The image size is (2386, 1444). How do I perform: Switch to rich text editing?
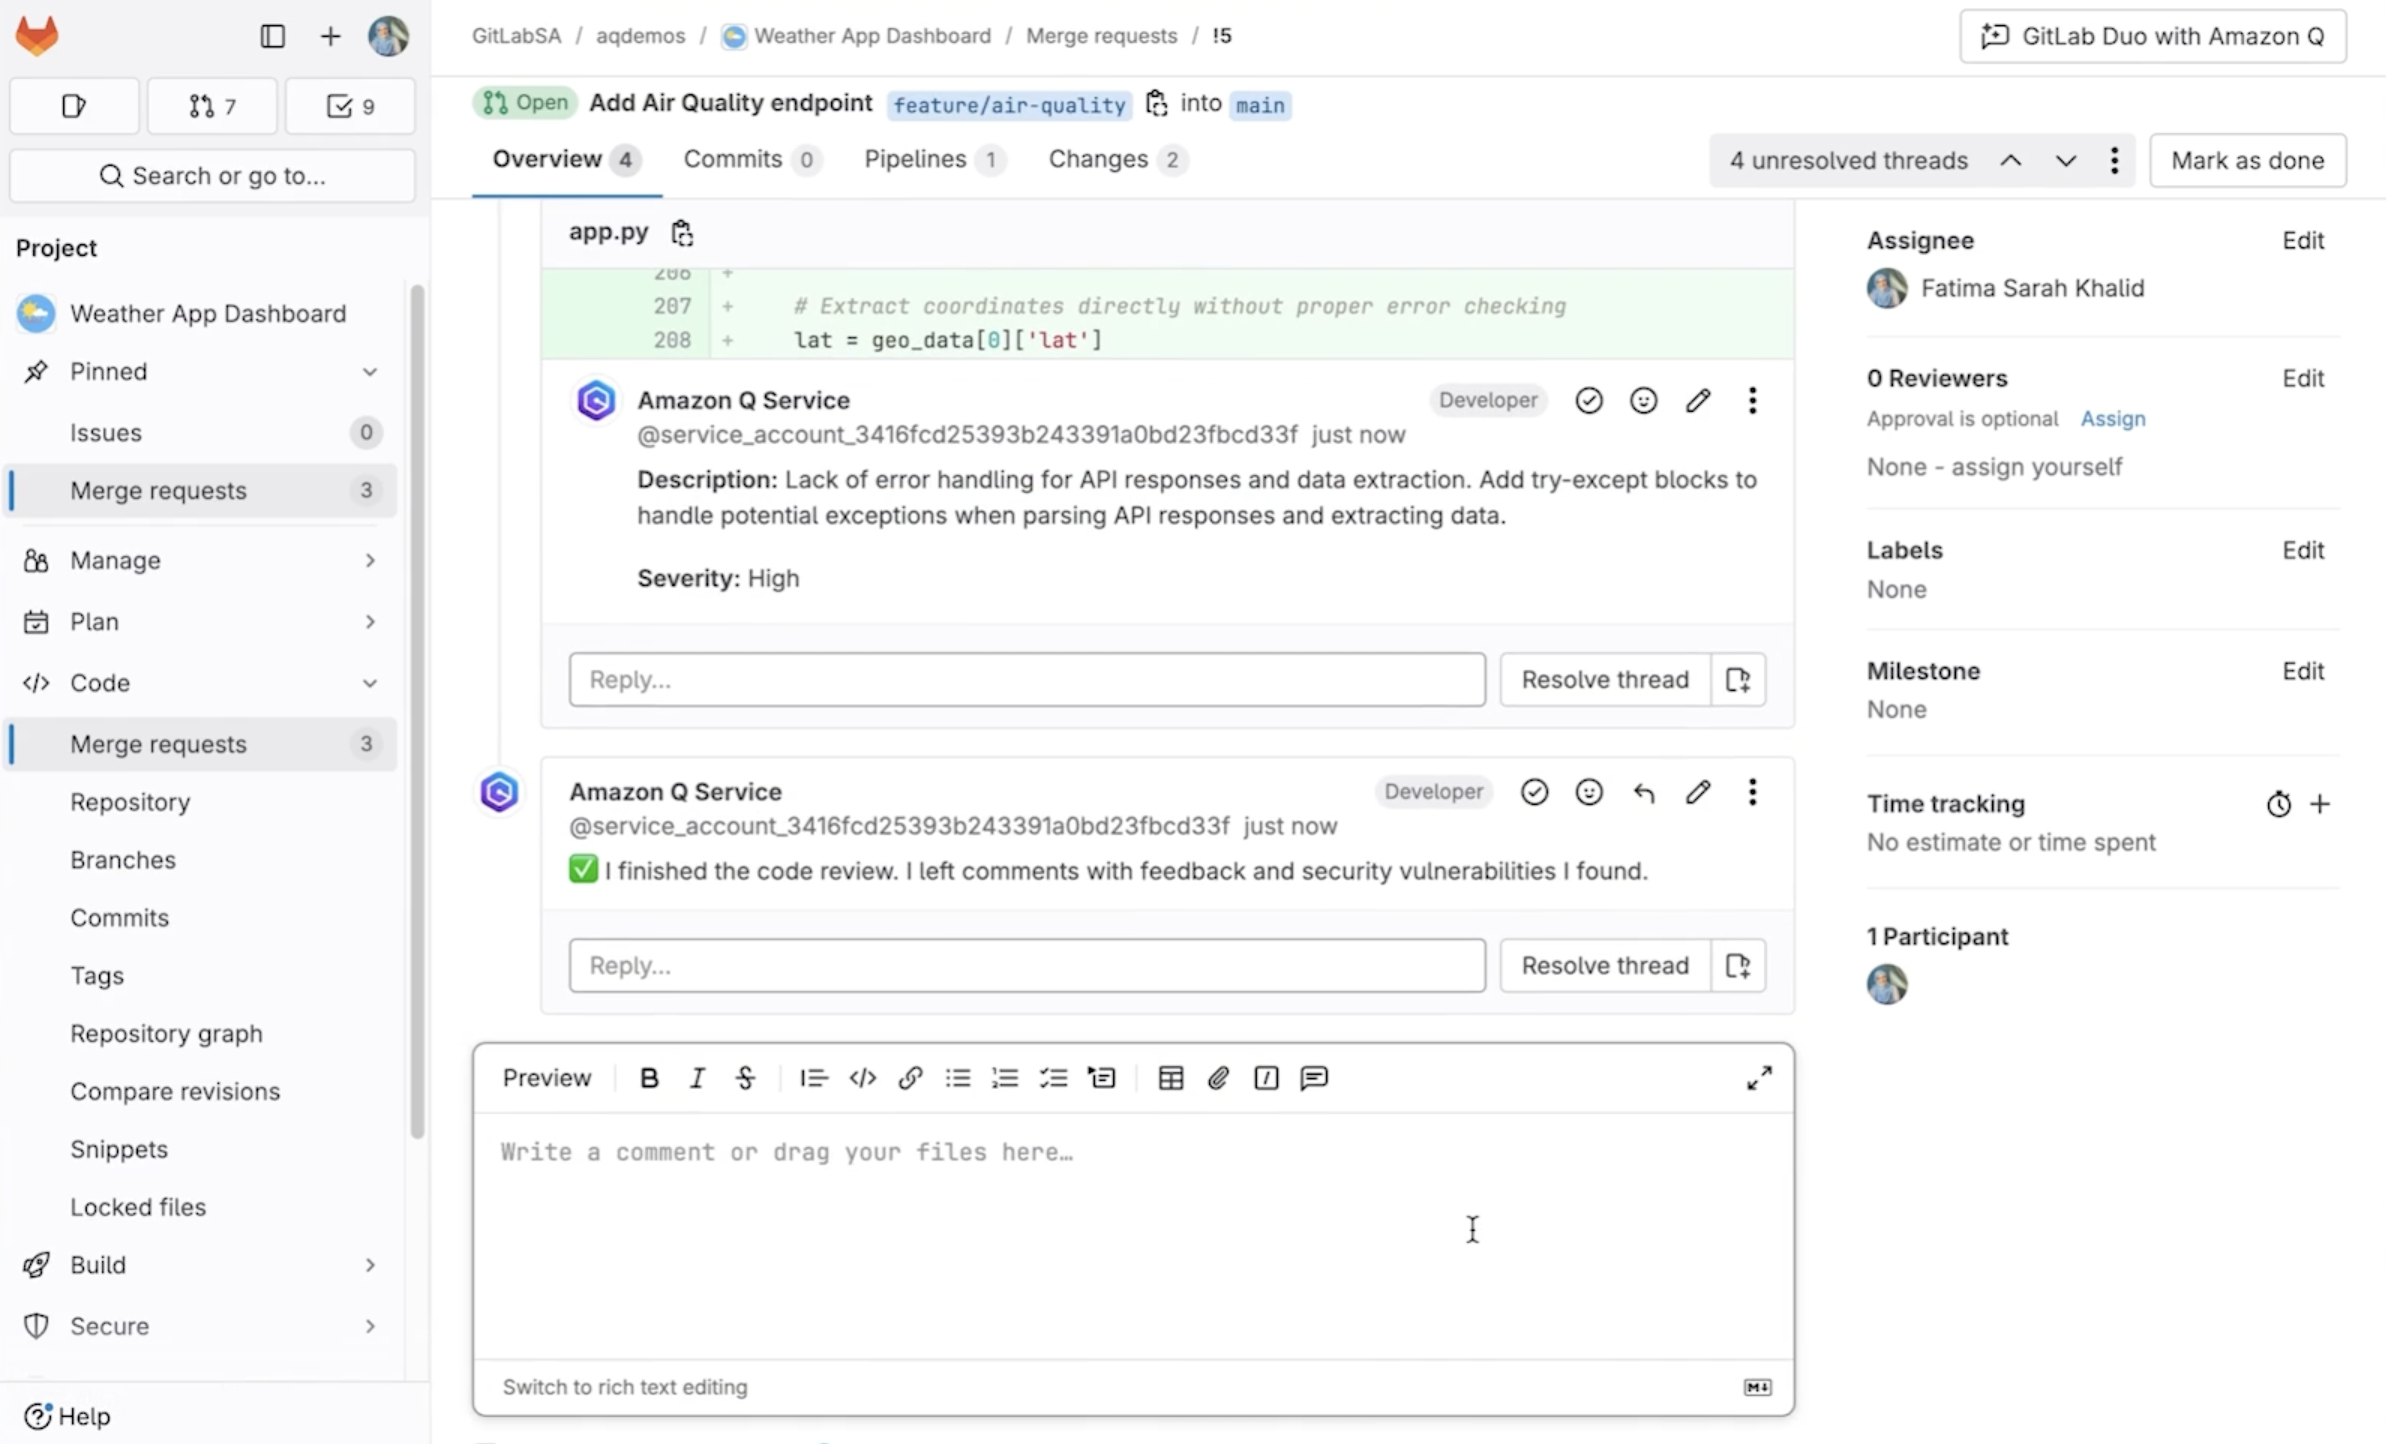pos(625,1387)
